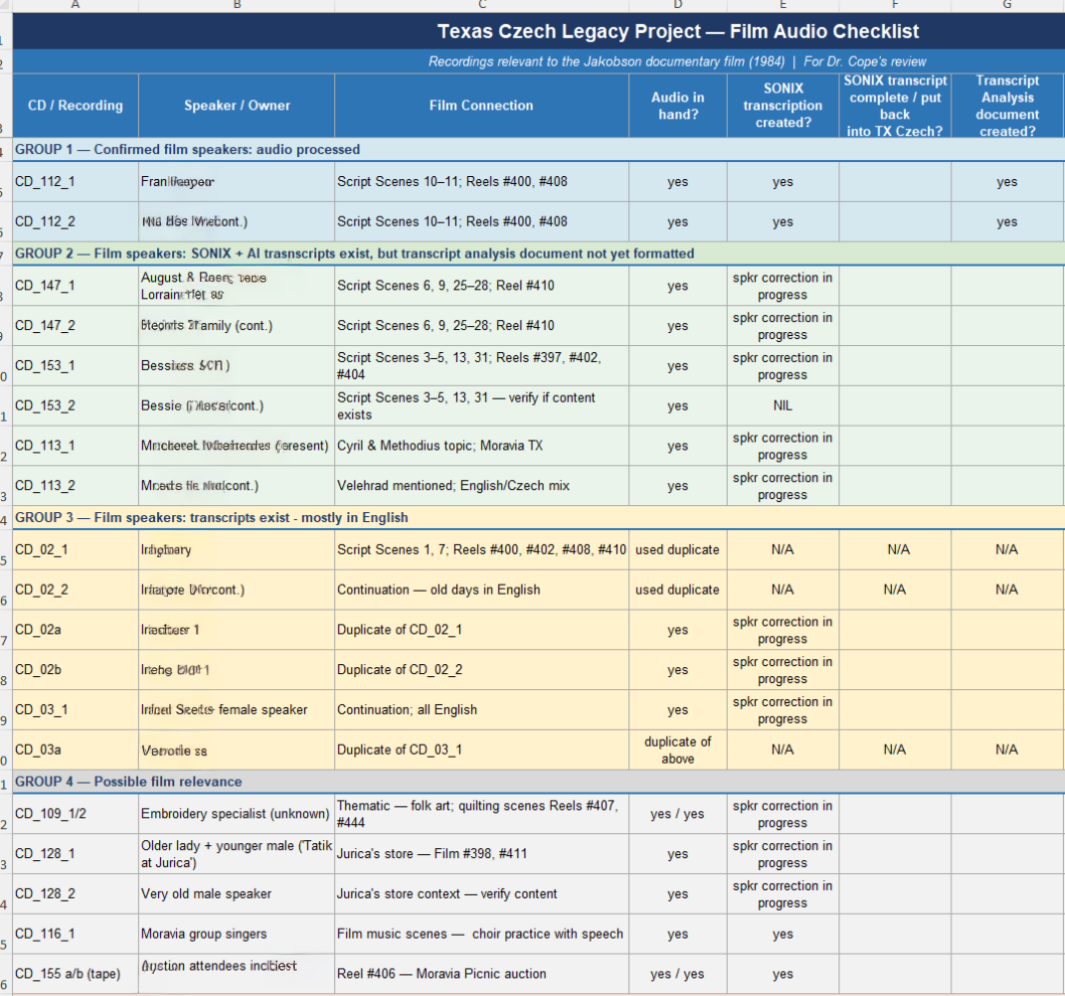The height and width of the screenshot is (996, 1065).
Task: Click 'Moravia group singers' cell
Action: tap(236, 934)
